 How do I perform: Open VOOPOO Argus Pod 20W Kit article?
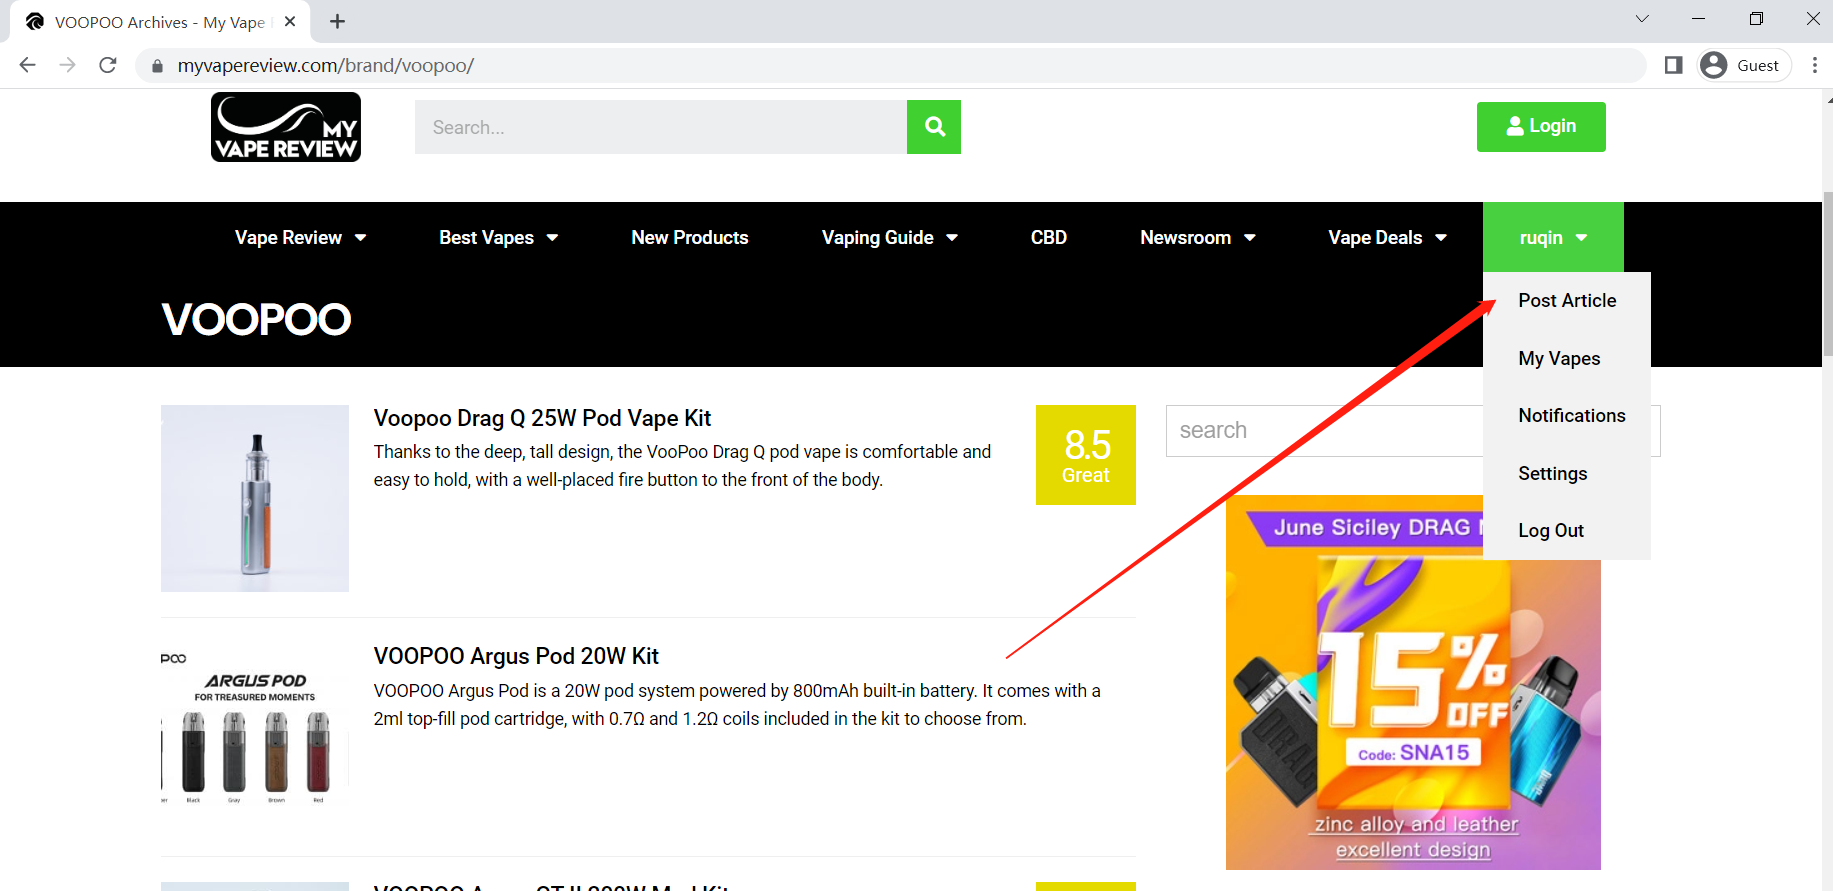coord(516,656)
